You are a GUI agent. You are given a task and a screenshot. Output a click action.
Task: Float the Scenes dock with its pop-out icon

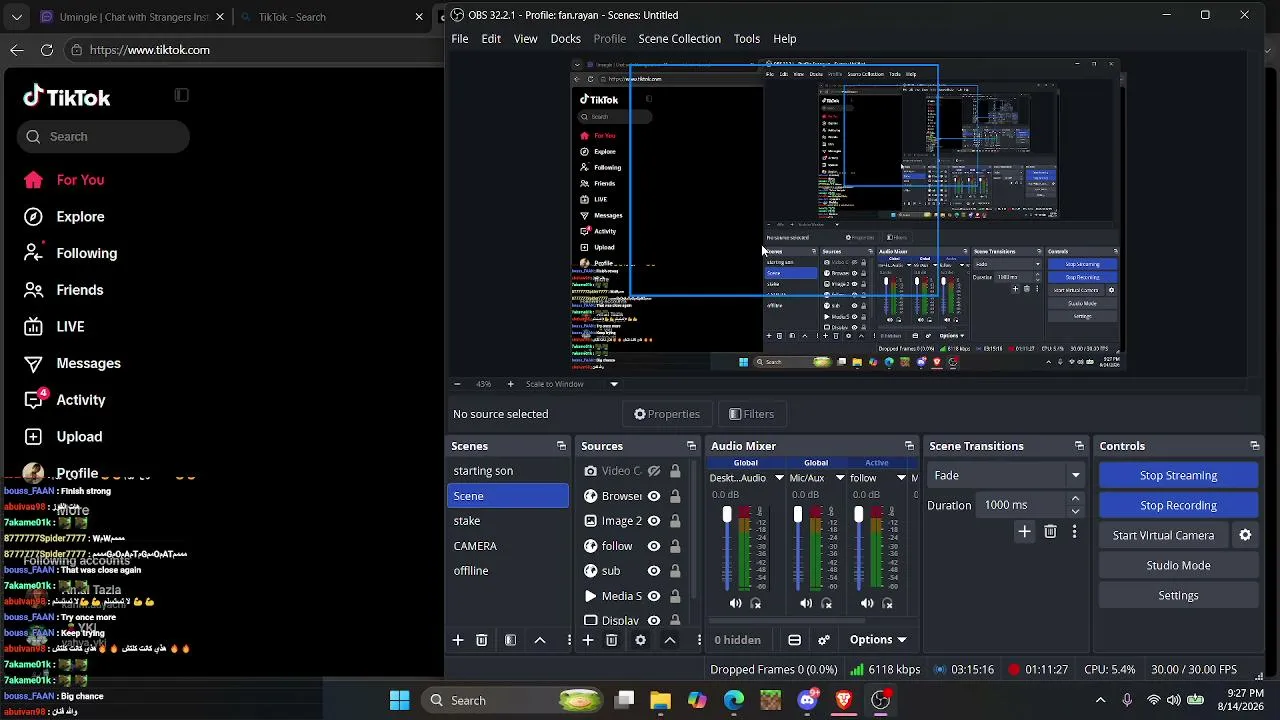tap(561, 446)
